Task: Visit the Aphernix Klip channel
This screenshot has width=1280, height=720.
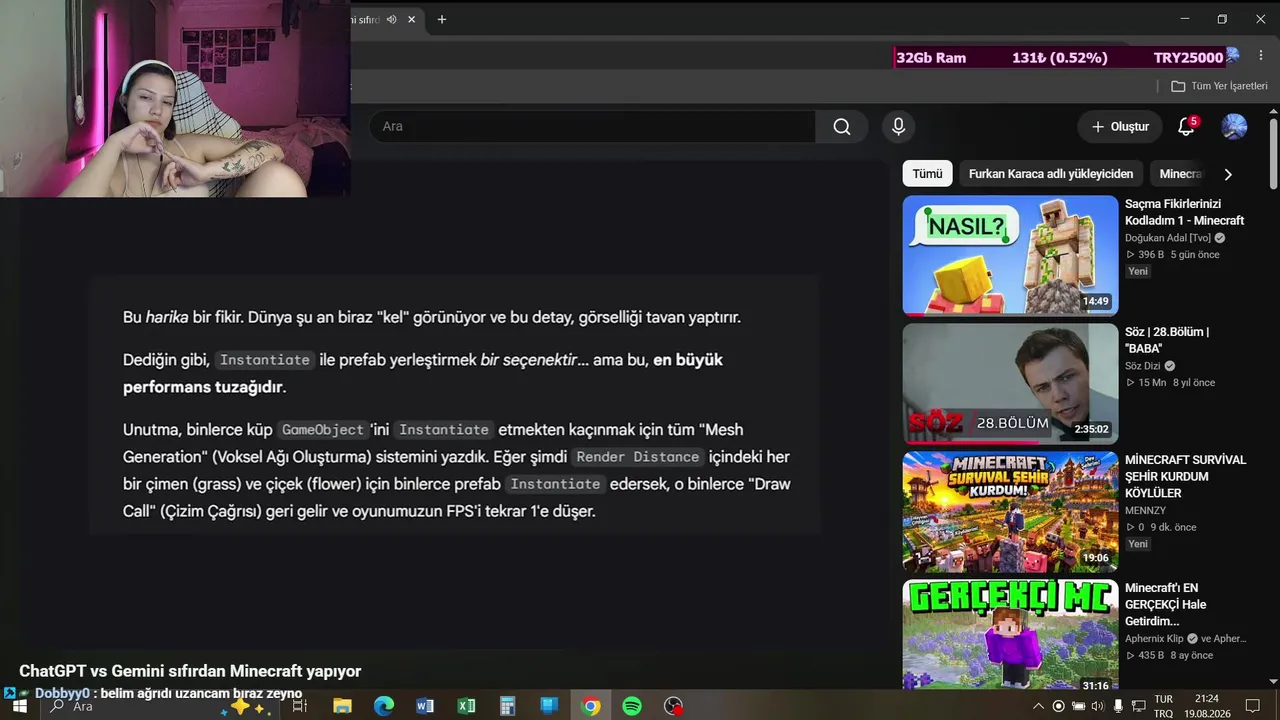Action: [1154, 638]
